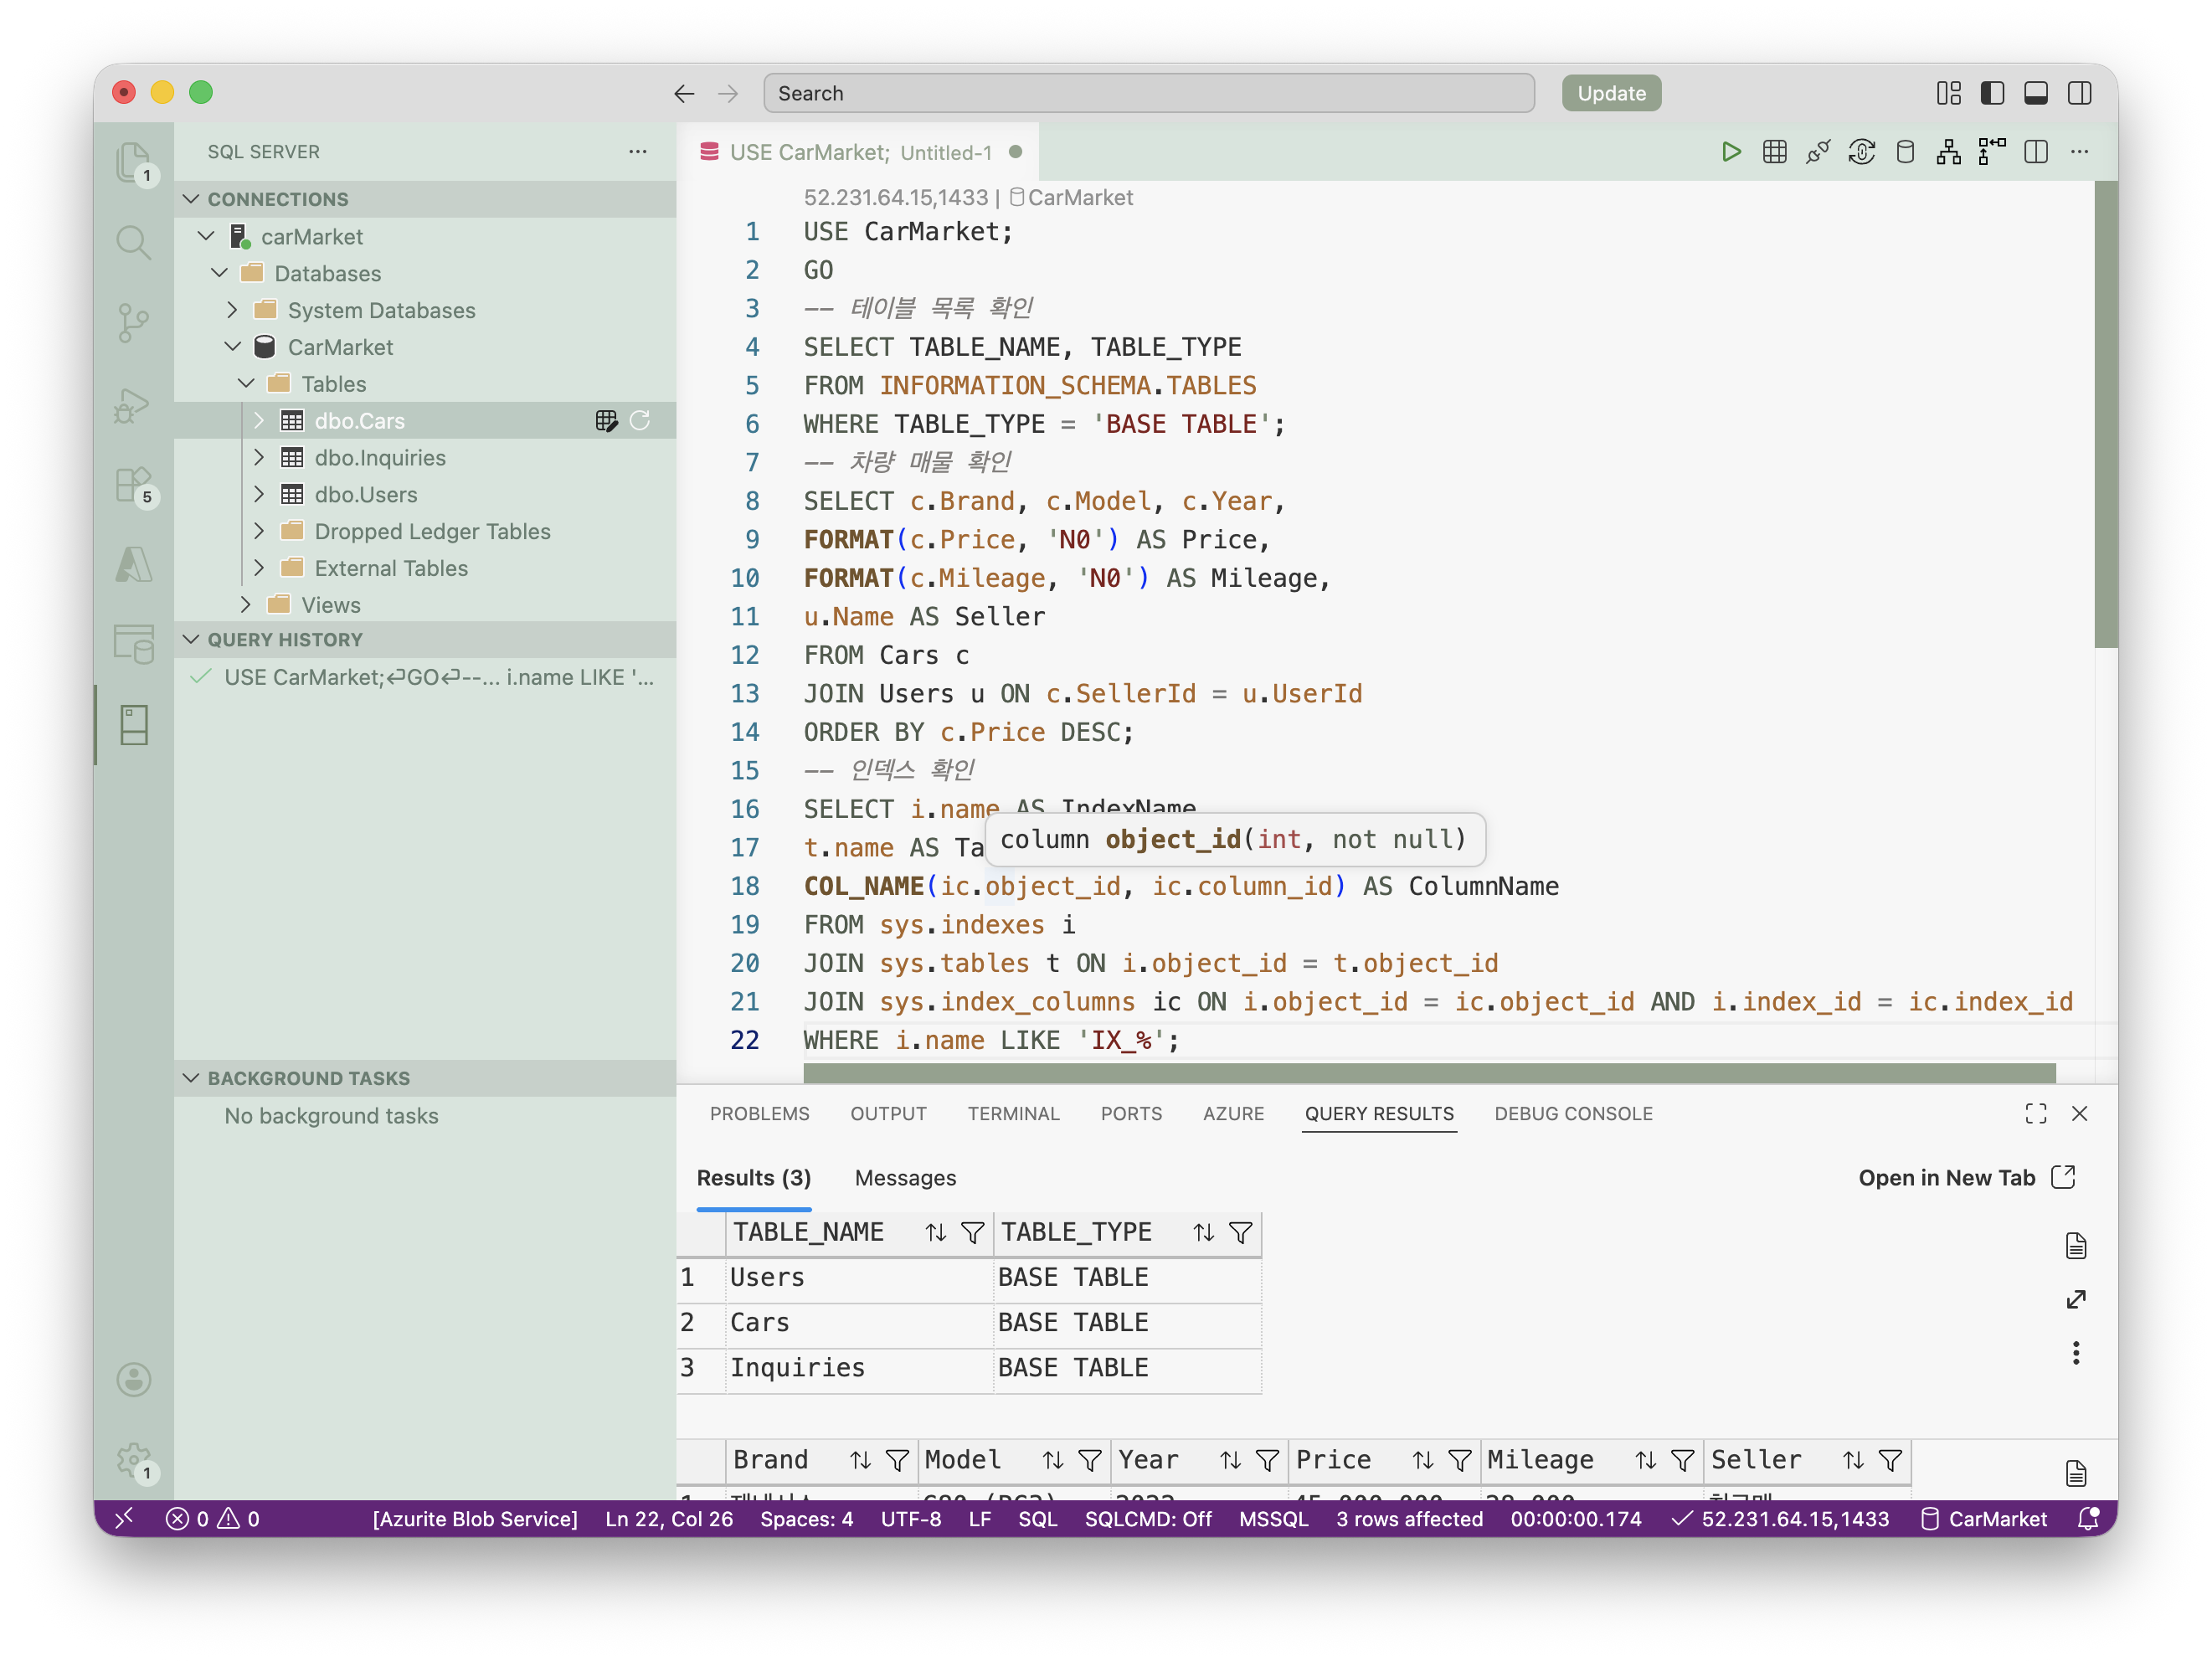Open the SQL Server view in the activity bar

(133, 725)
